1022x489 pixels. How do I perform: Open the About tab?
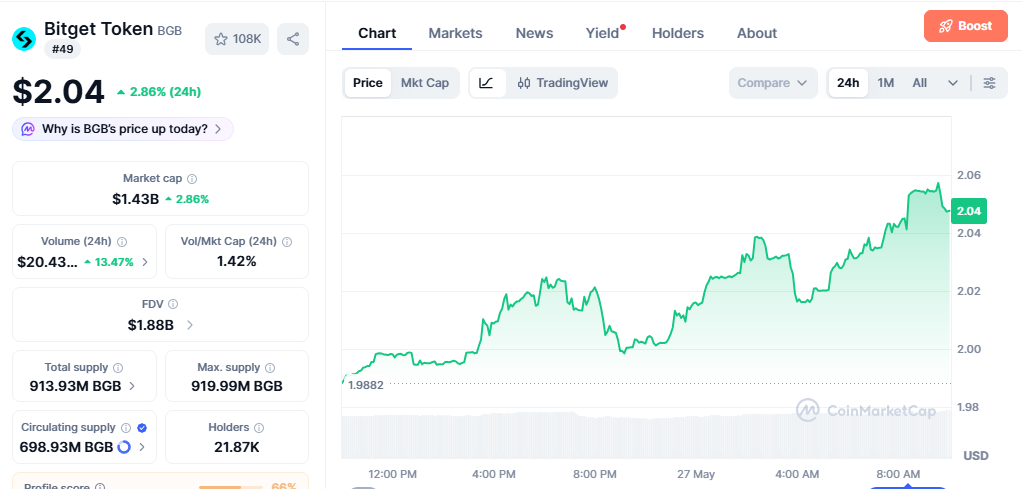coord(757,33)
